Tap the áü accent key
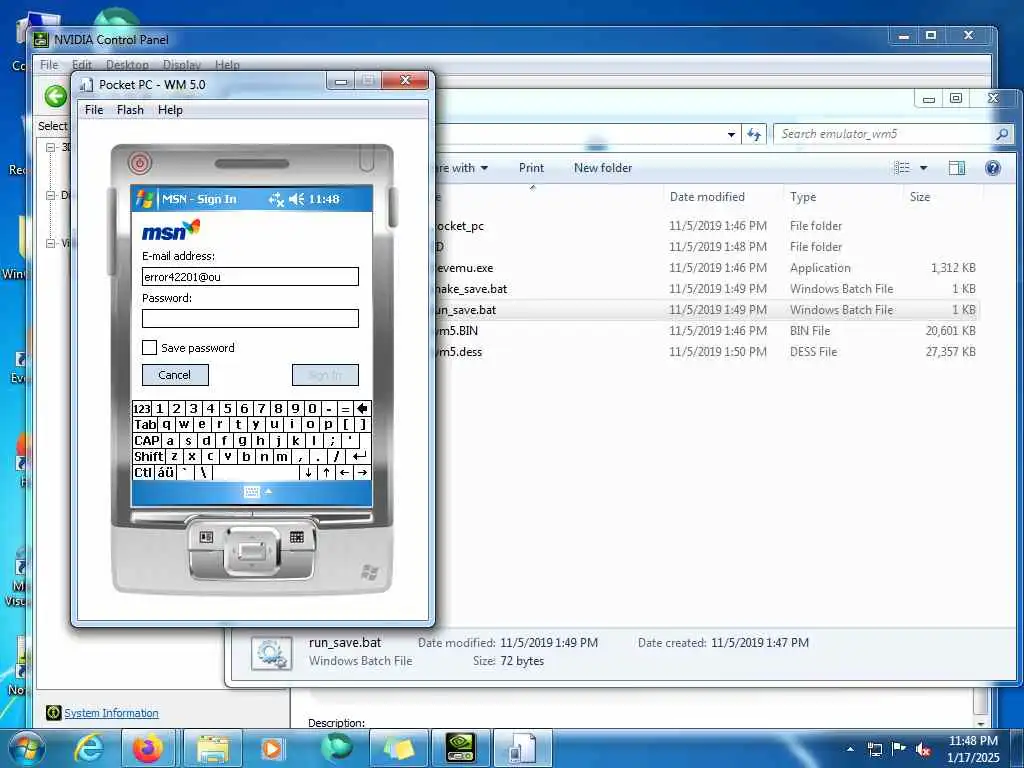 pyautogui.click(x=165, y=472)
